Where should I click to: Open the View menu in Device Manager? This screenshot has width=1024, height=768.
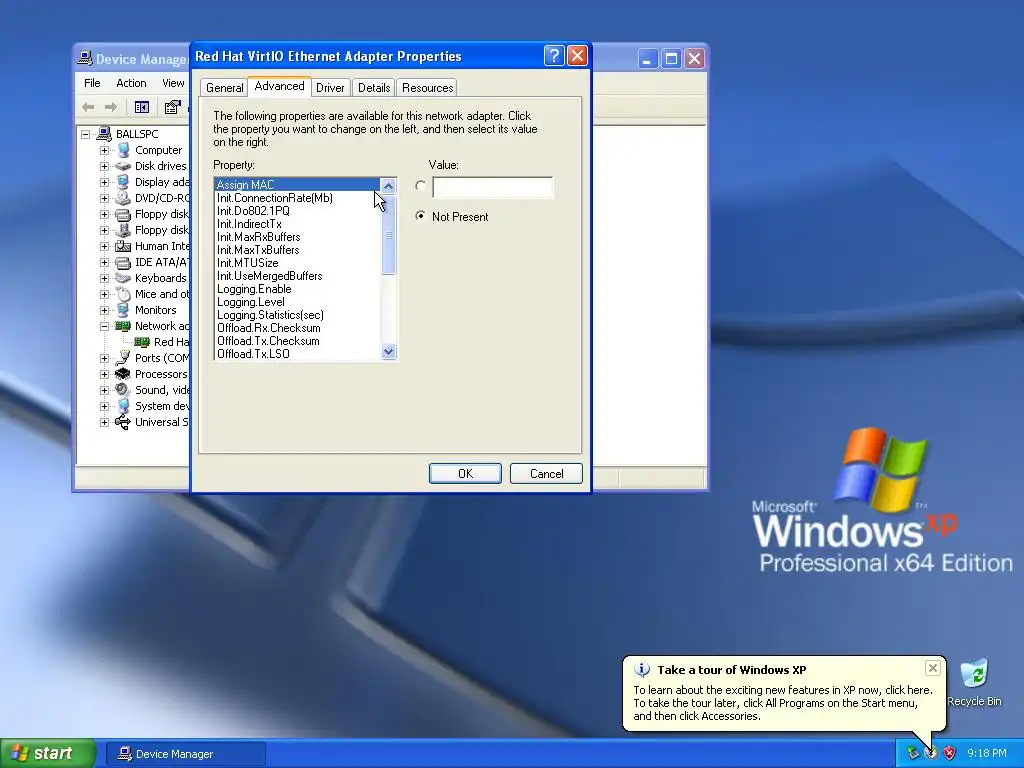click(173, 83)
